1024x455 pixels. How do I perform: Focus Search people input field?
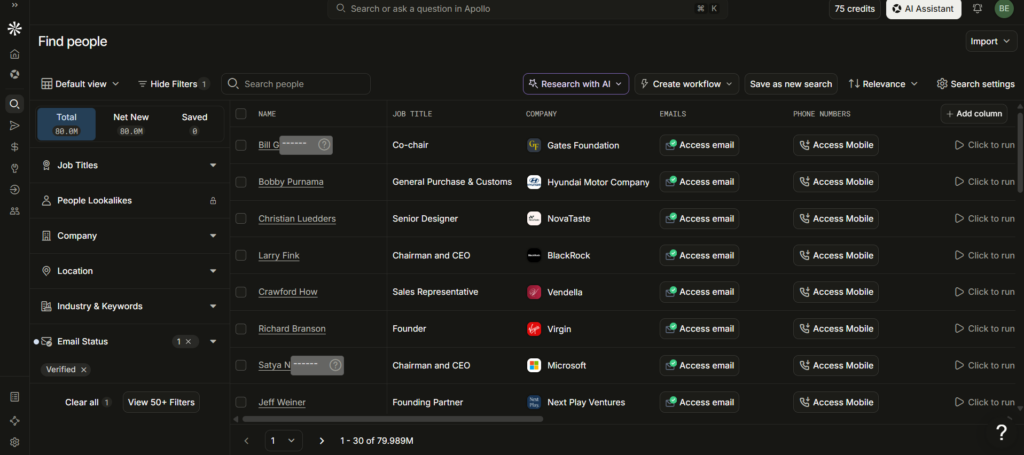(x=296, y=84)
